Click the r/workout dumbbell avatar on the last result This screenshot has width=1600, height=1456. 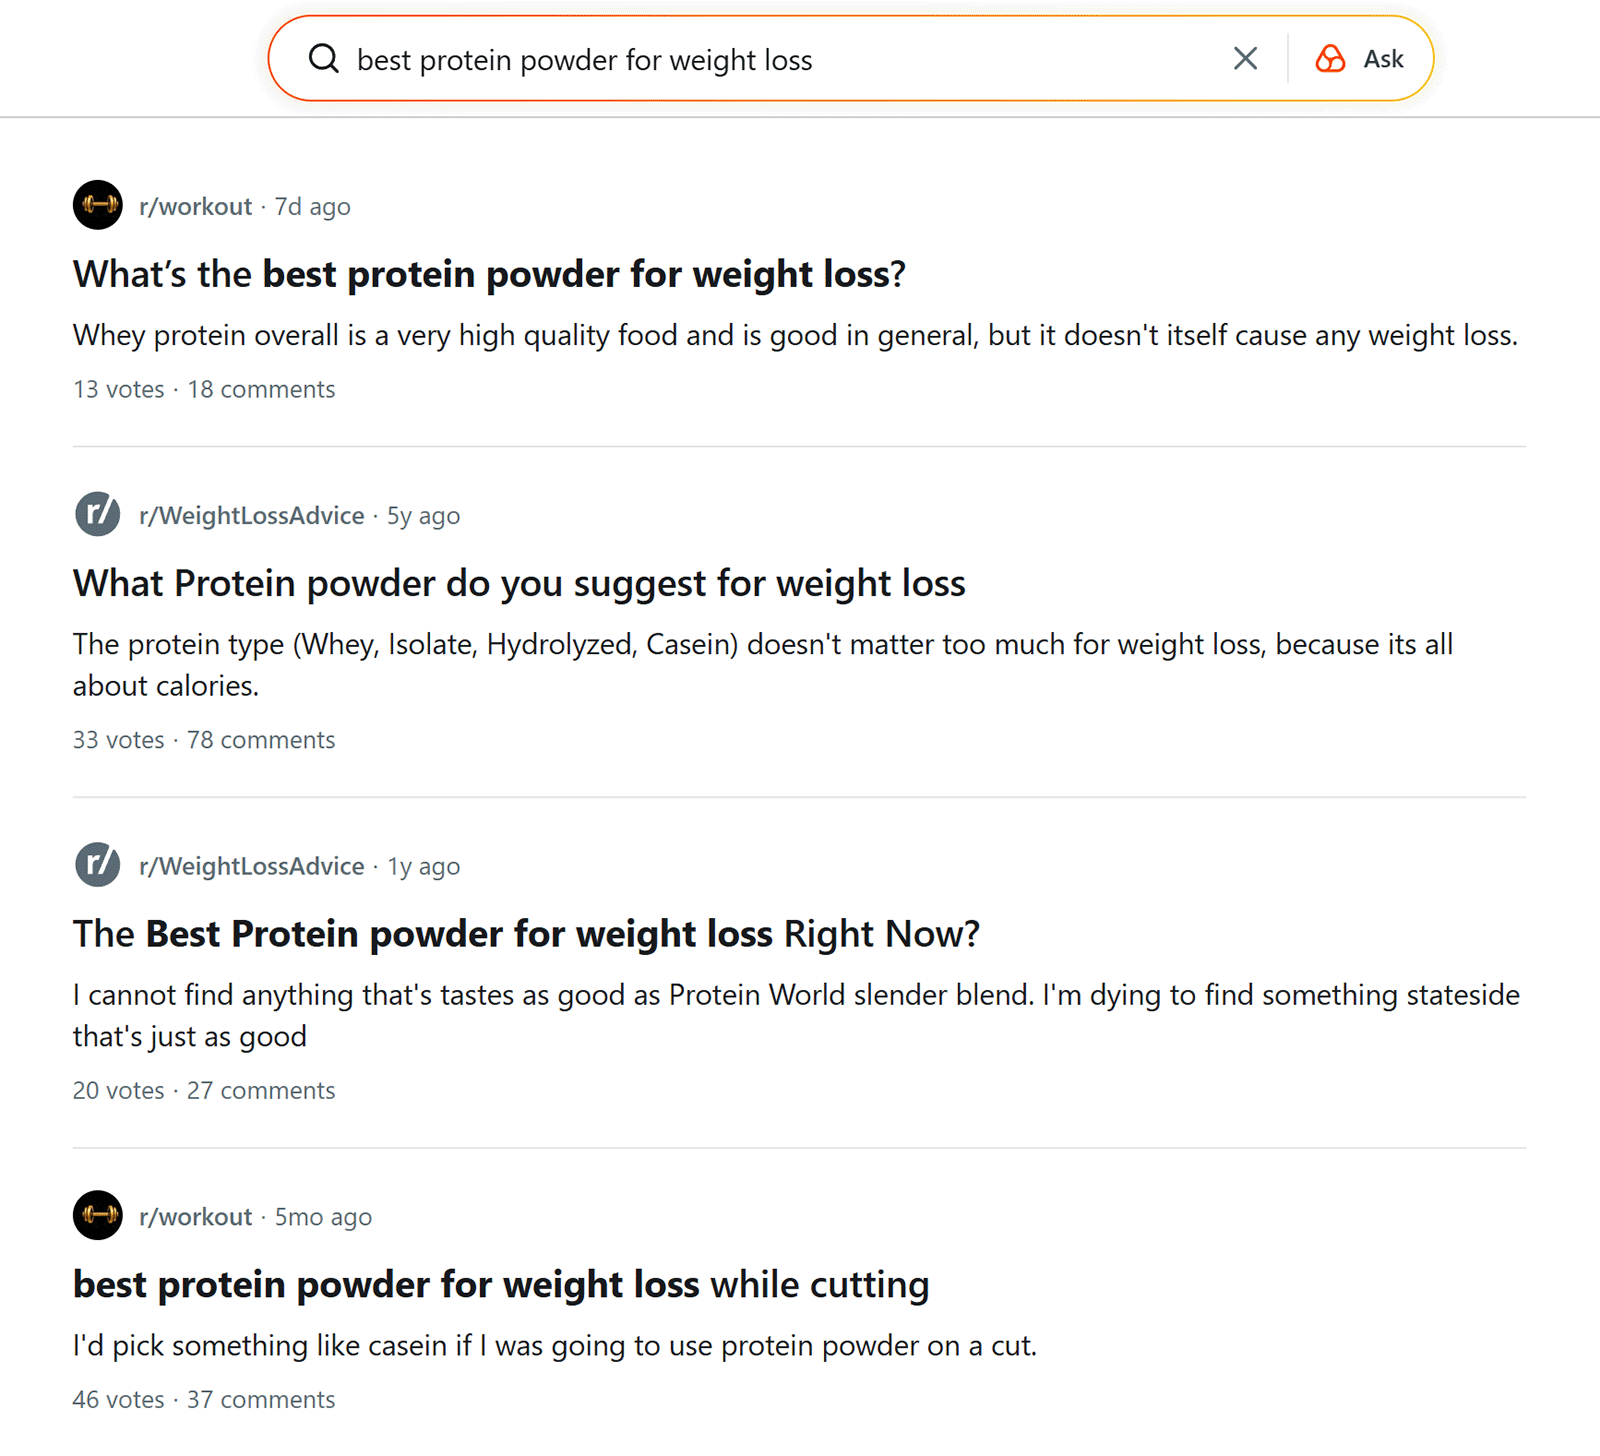click(97, 1216)
